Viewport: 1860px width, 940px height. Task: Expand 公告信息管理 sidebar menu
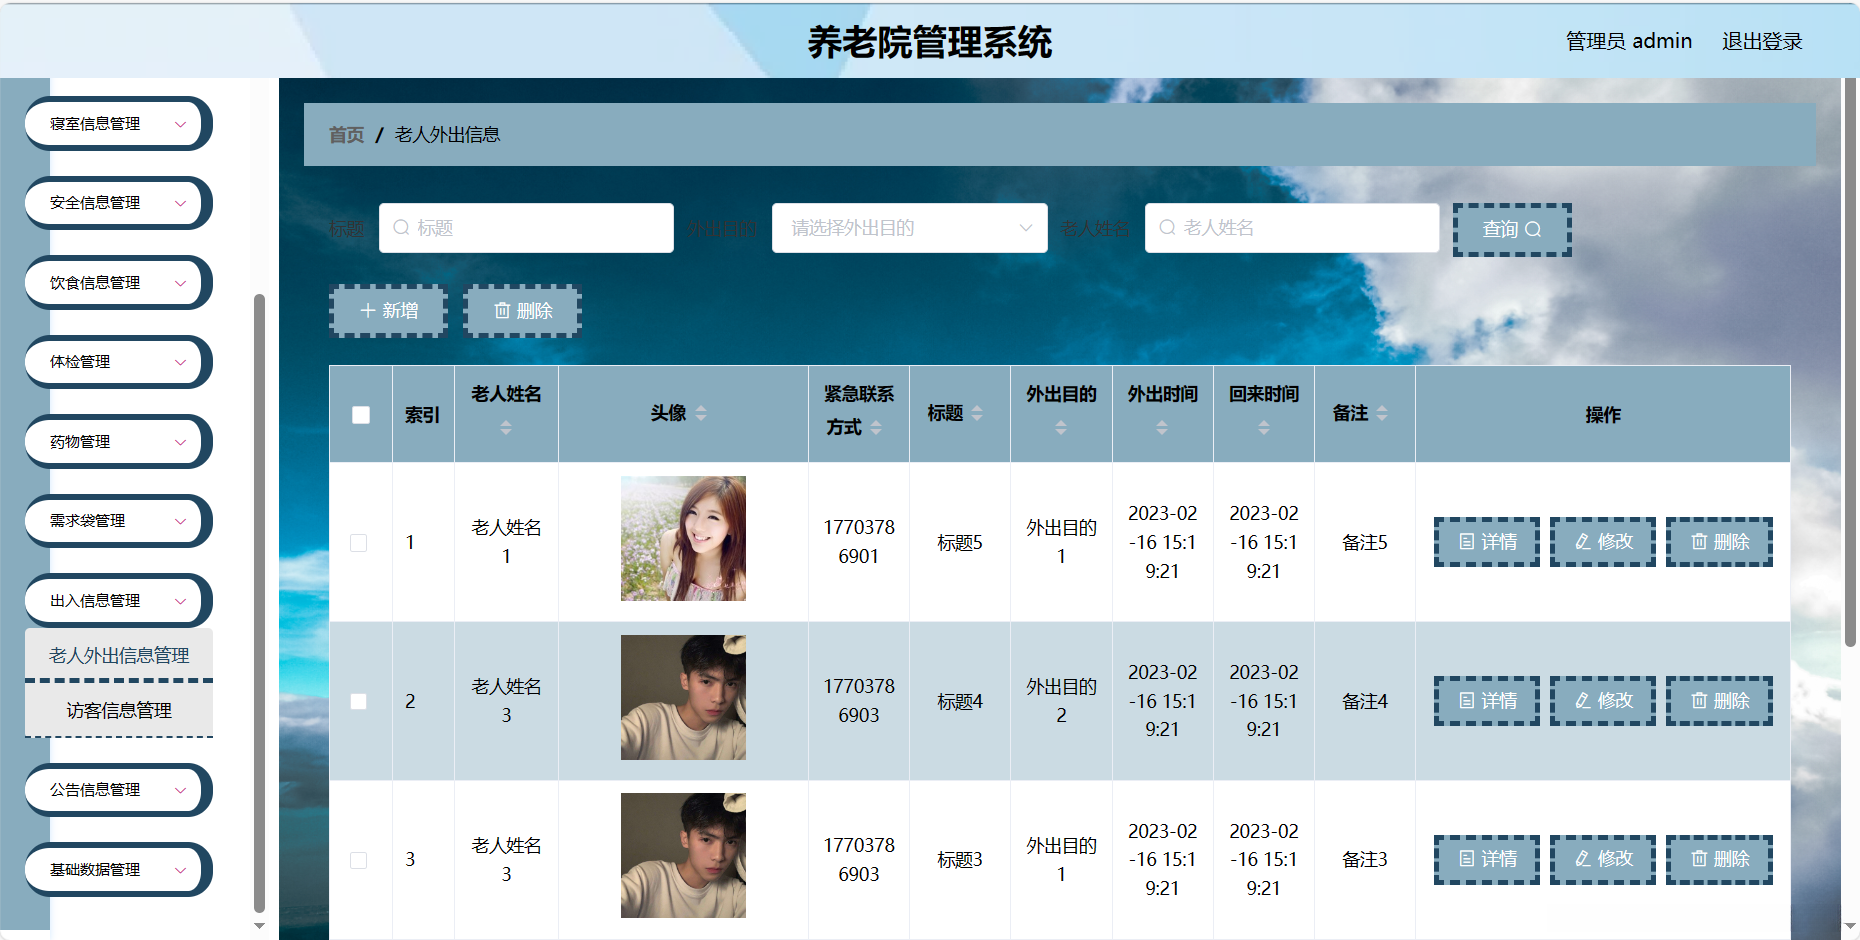point(118,790)
